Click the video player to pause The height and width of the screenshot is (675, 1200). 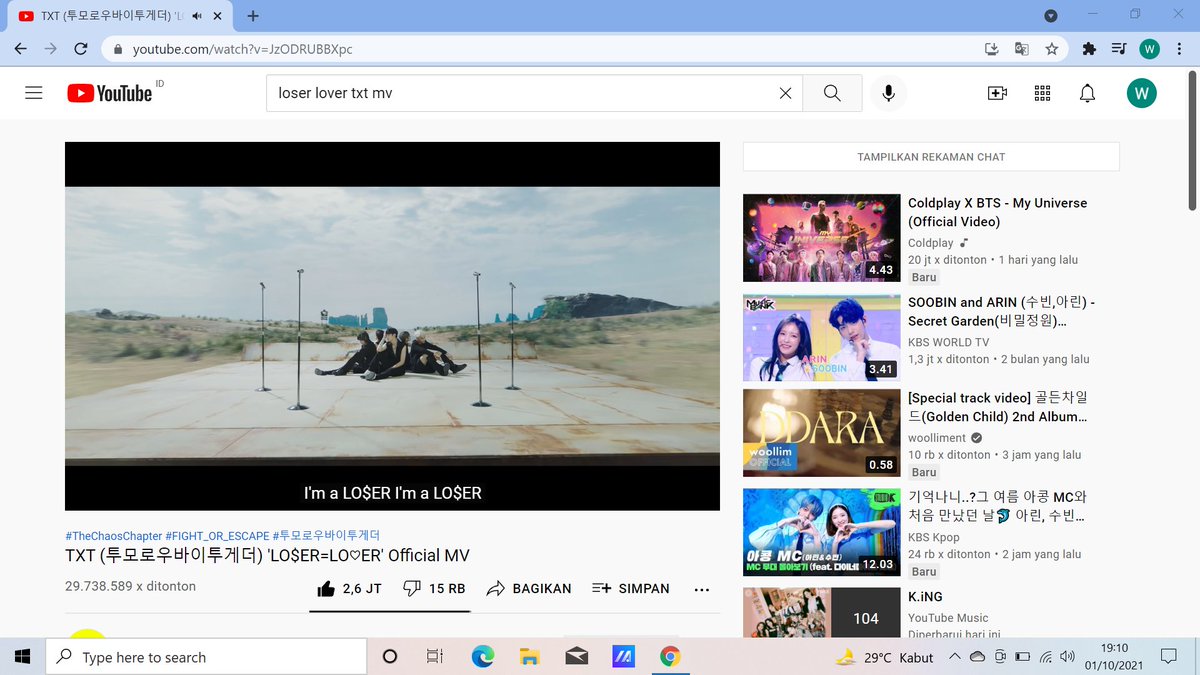coord(392,326)
